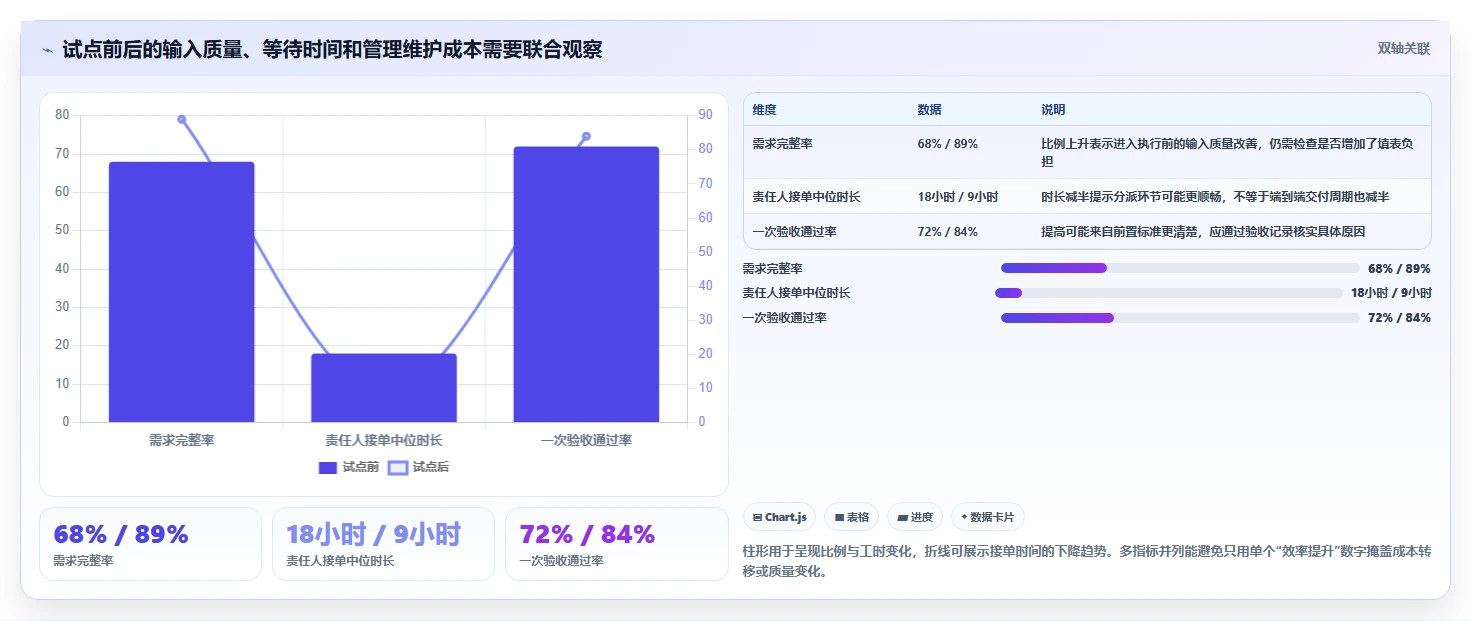
Task: Toggle the 试点前 legend item
Action: [348, 467]
